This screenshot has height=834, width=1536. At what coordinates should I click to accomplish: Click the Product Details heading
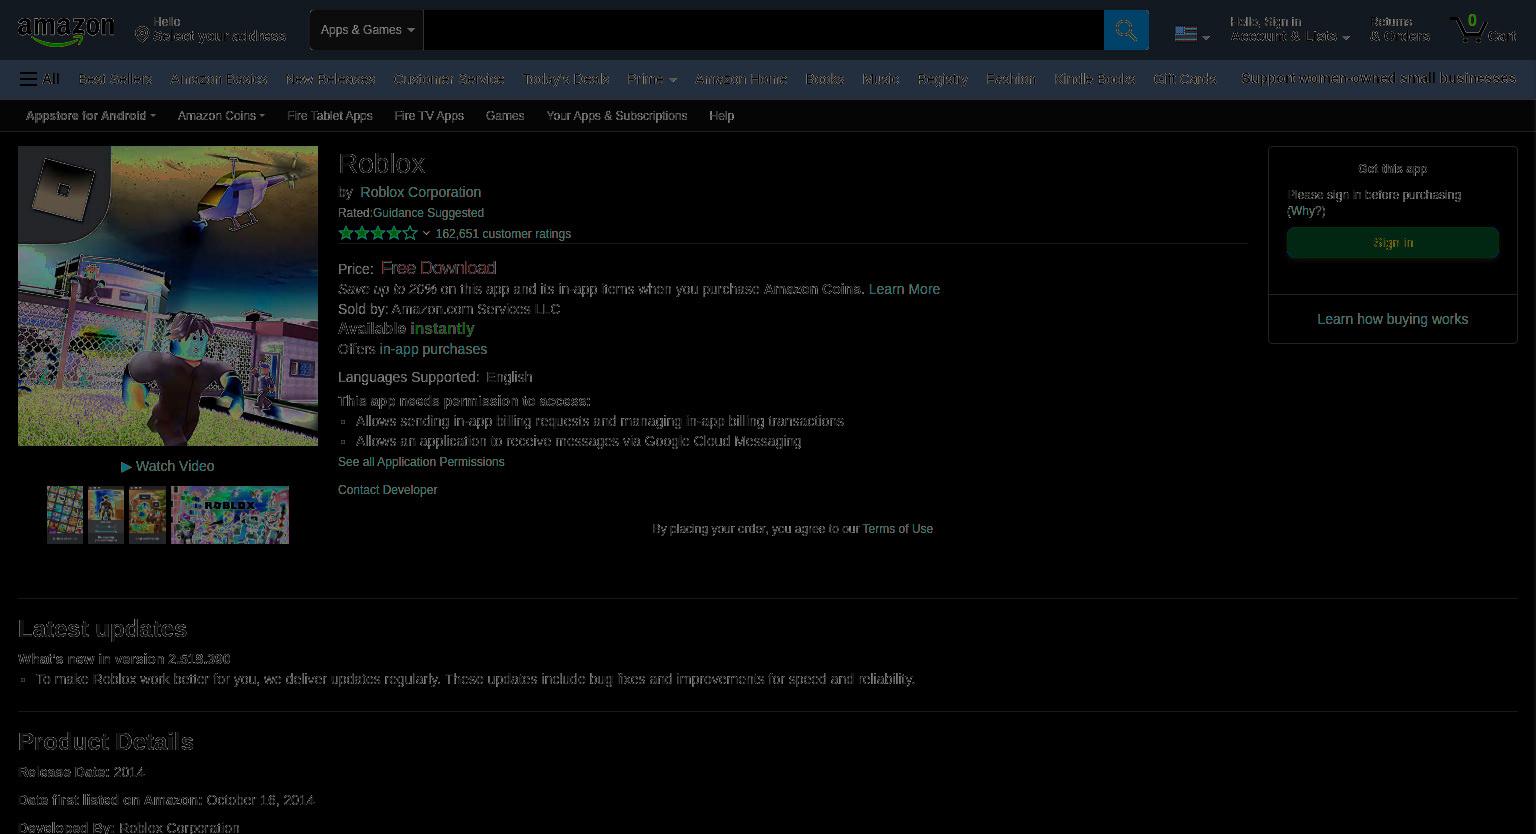pyautogui.click(x=106, y=742)
